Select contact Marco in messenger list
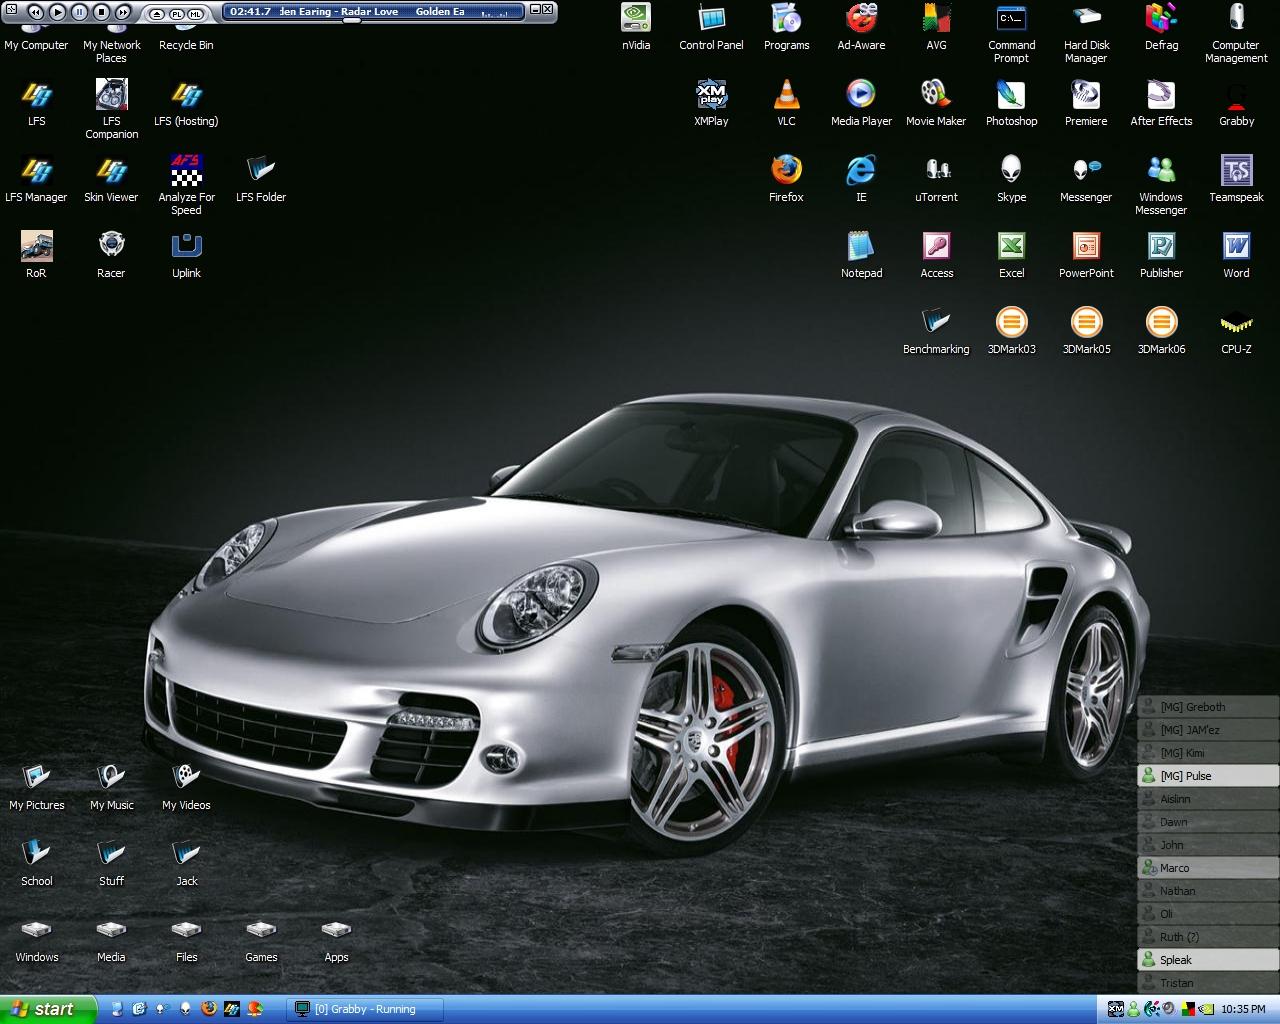1280x1024 pixels. click(x=1208, y=868)
